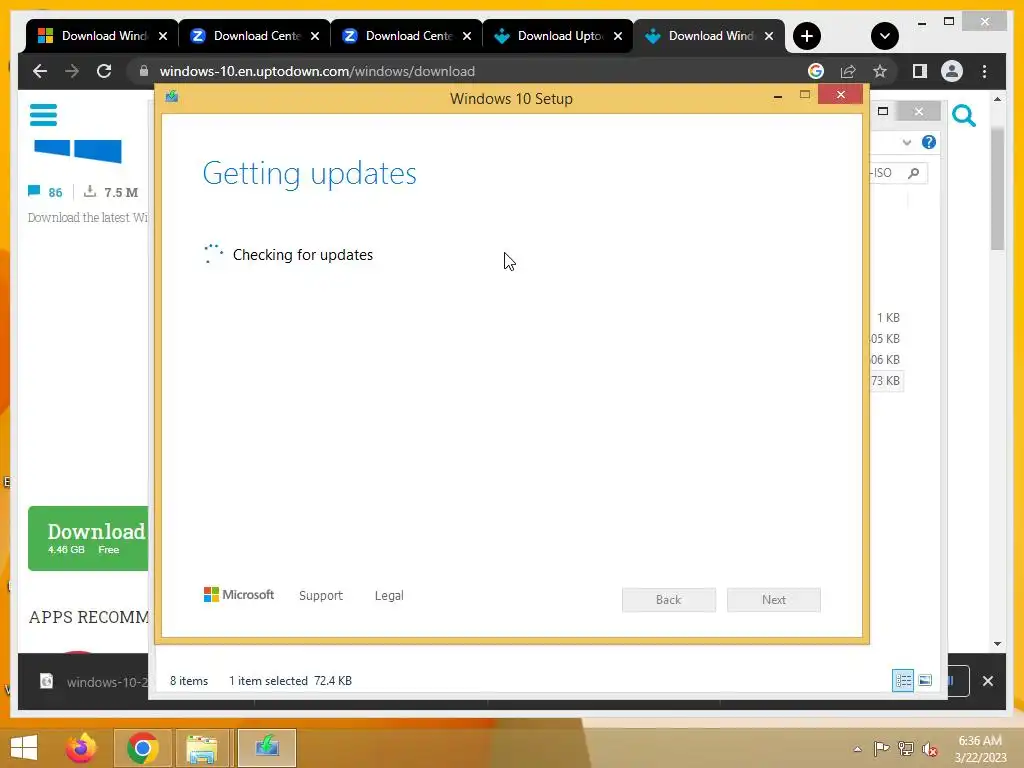Click the muted volume tray icon
The height and width of the screenshot is (768, 1024).
pos(930,749)
